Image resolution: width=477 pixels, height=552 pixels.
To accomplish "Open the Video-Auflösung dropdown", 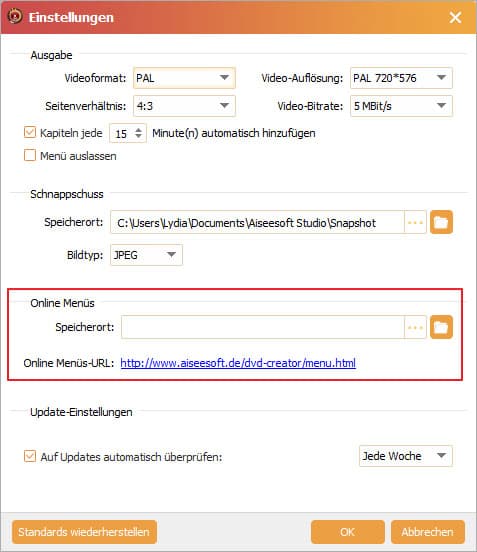I will (x=401, y=78).
